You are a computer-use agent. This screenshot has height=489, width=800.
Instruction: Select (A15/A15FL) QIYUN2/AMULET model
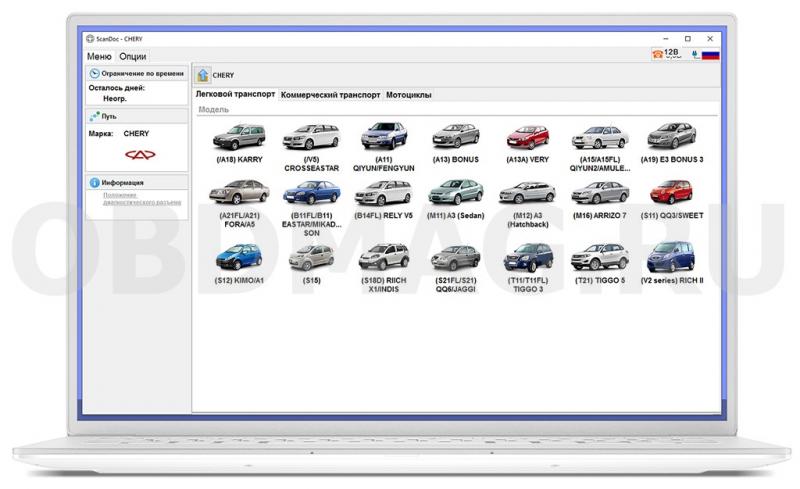(x=600, y=147)
